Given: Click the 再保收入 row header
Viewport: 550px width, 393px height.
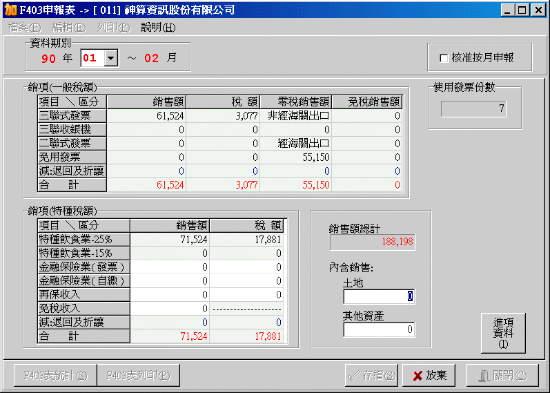Looking at the screenshot, I should pos(83,295).
